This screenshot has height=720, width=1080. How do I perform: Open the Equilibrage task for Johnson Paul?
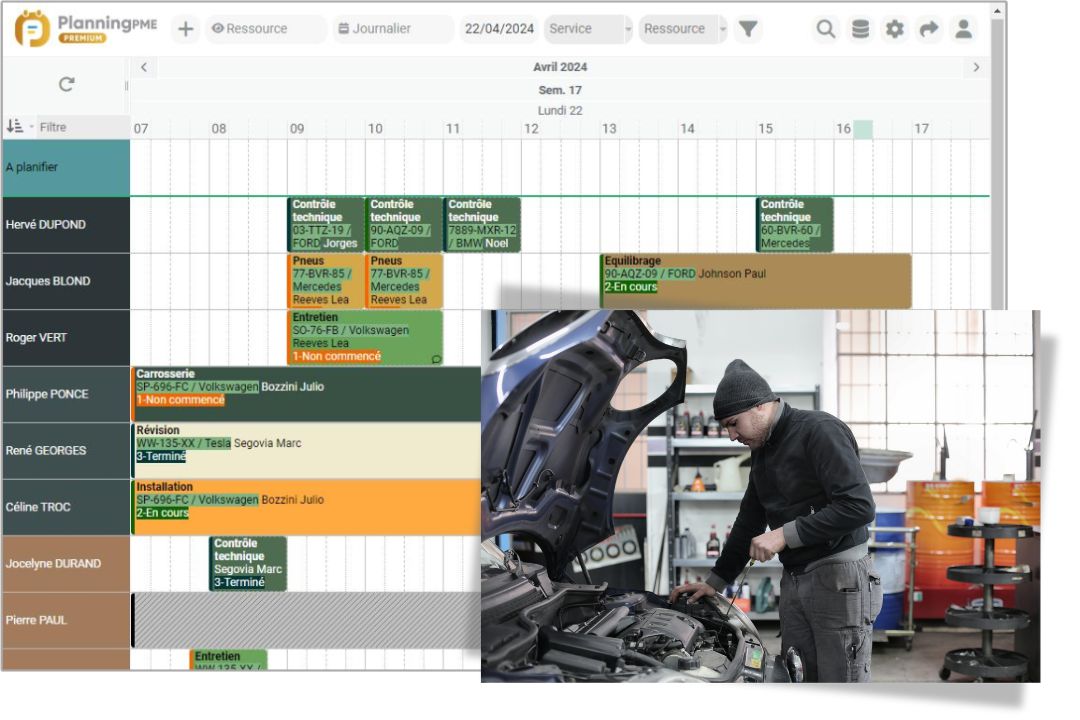coord(756,281)
